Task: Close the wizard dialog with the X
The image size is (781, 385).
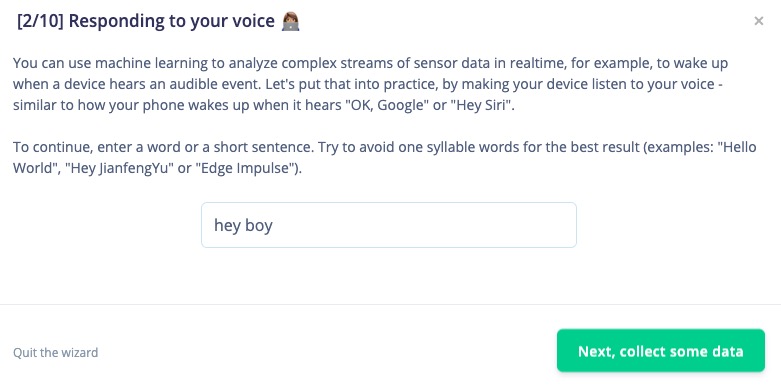Action: pyautogui.click(x=759, y=21)
